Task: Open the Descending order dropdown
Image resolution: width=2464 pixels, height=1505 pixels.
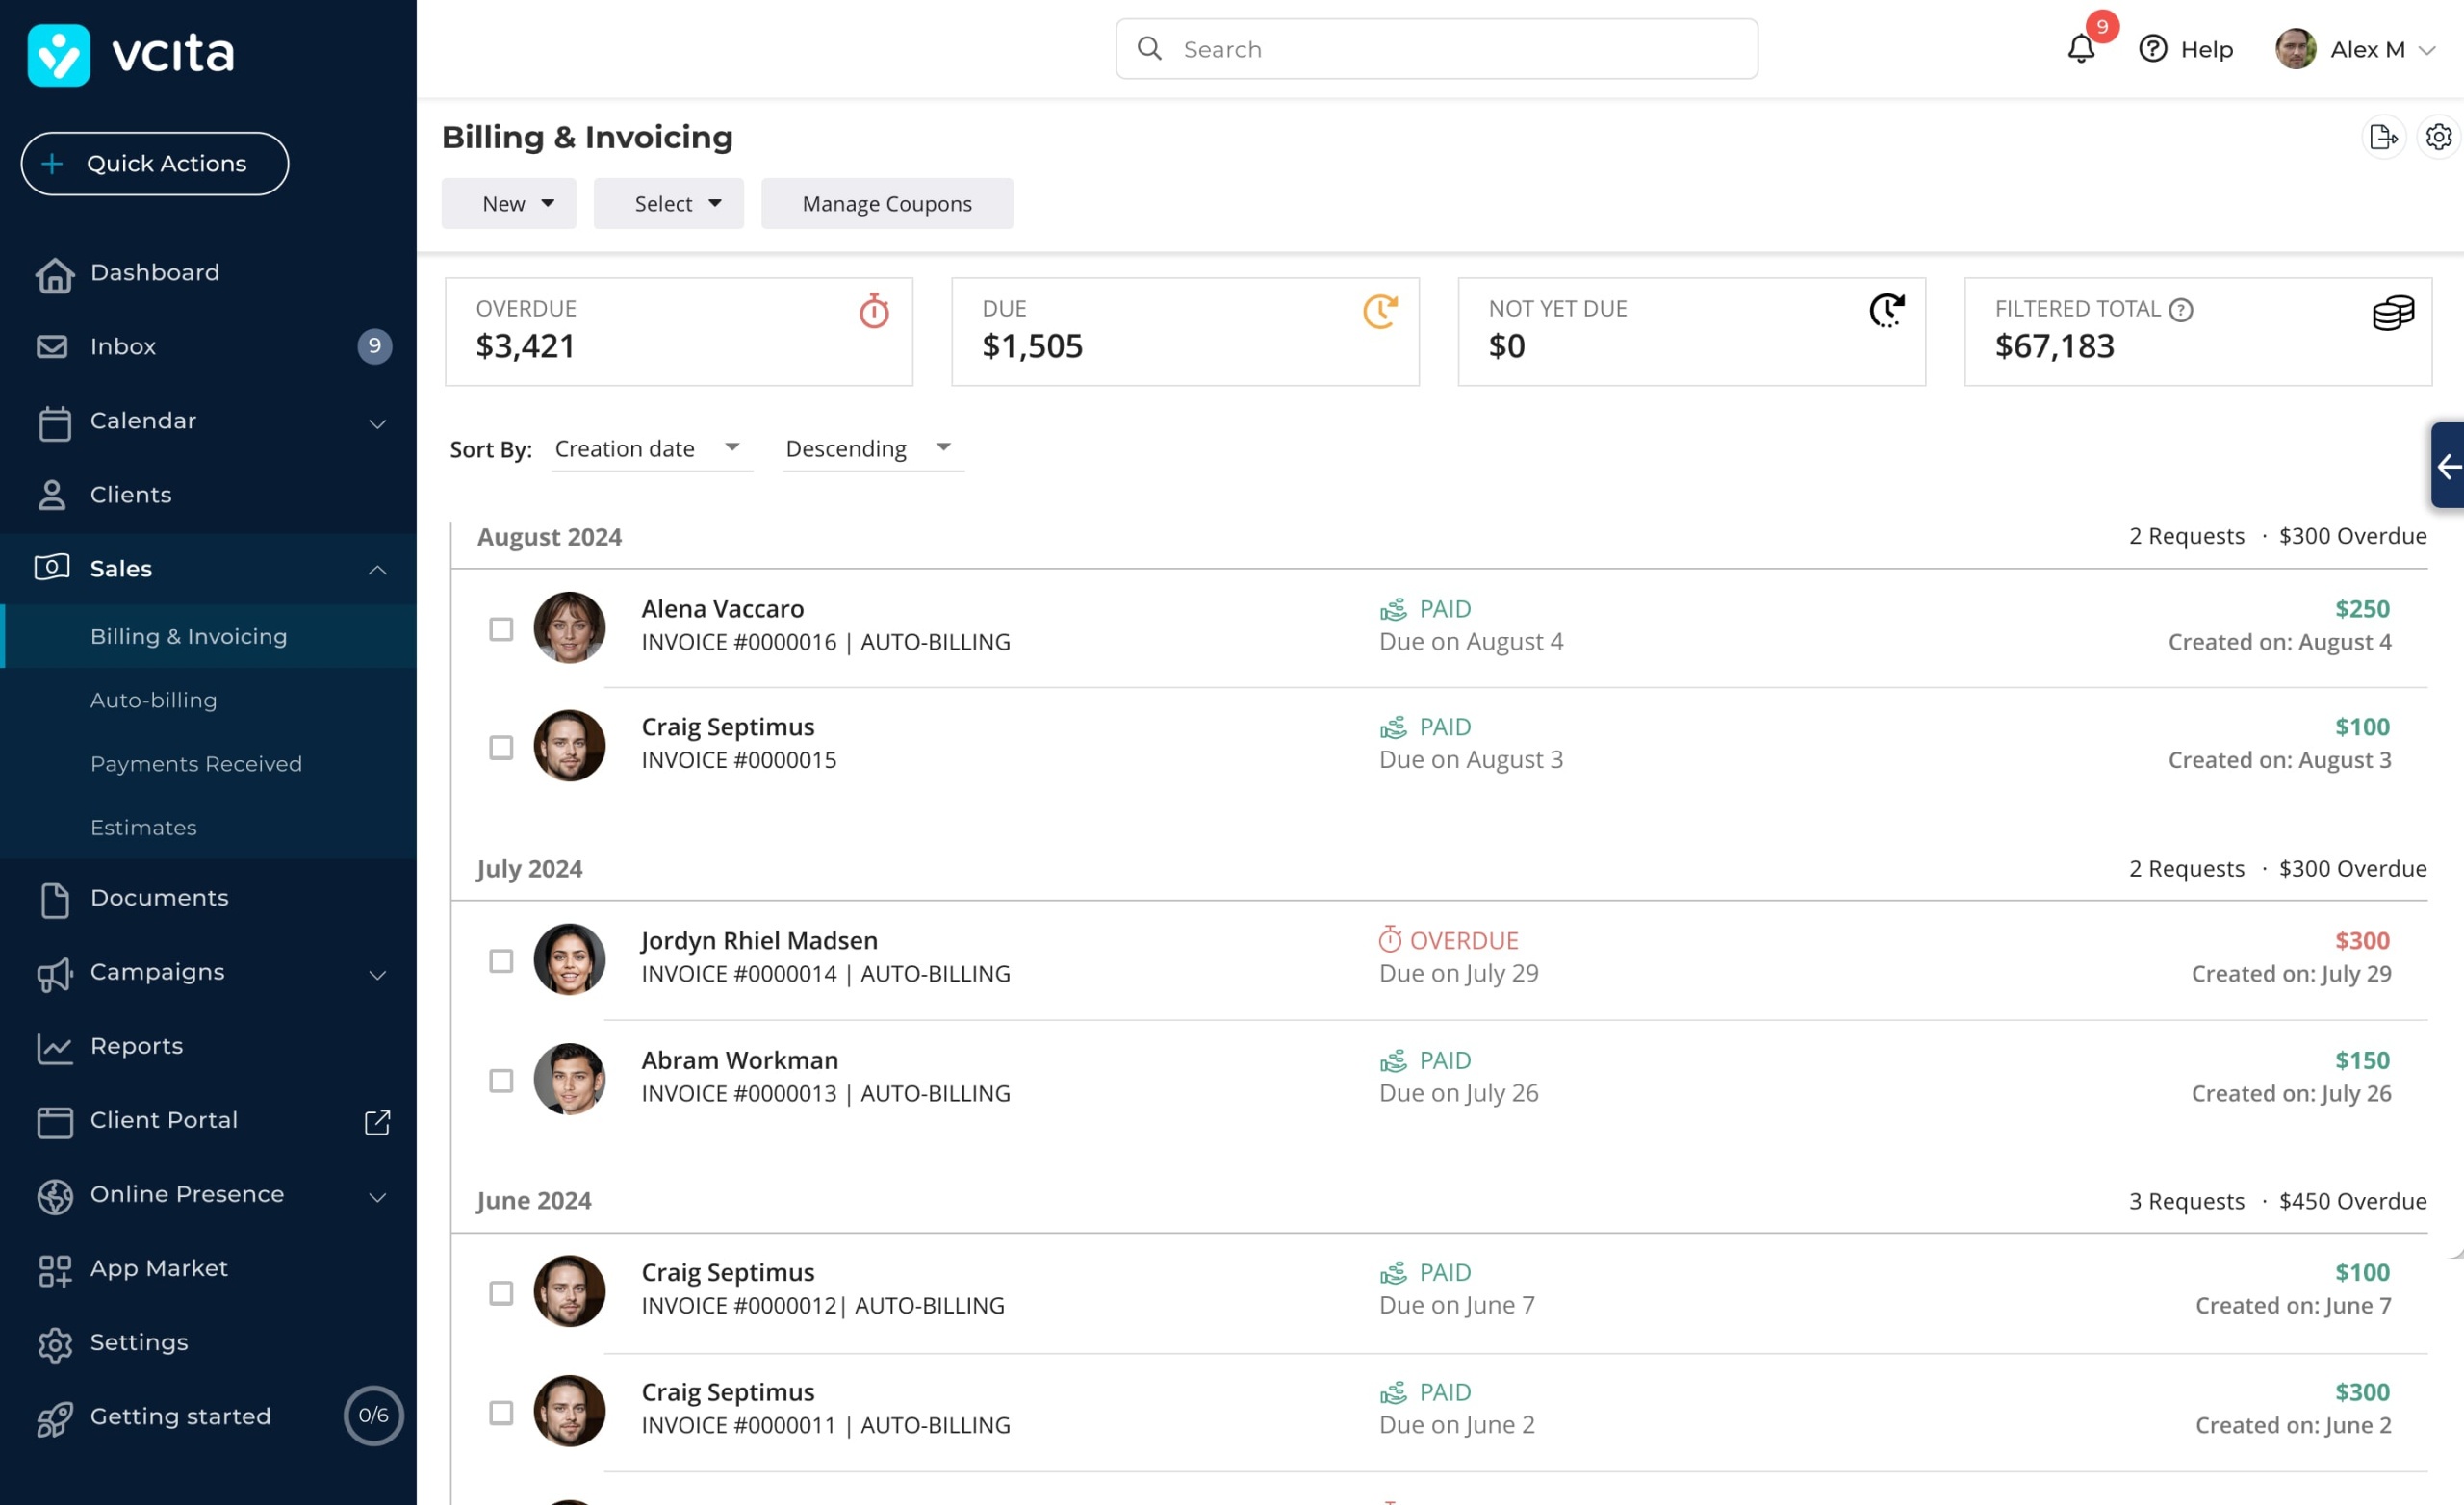Action: 869,449
